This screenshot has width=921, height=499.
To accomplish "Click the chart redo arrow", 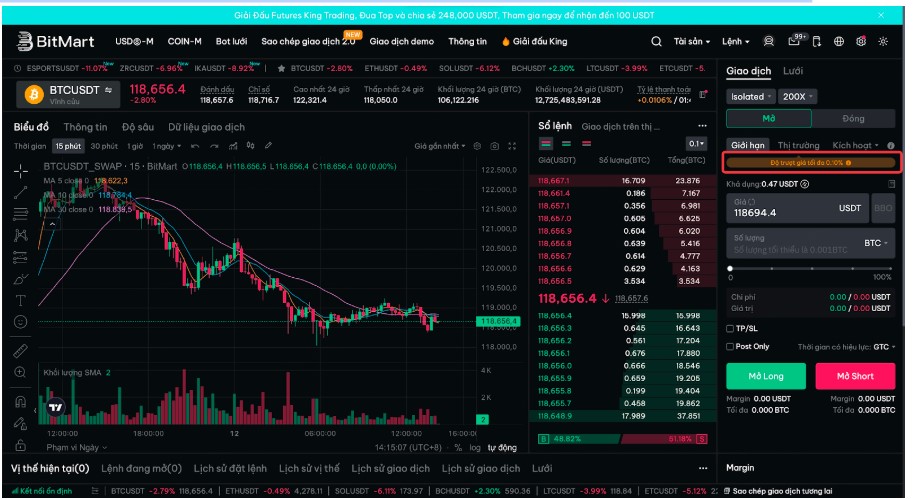I will pyautogui.click(x=214, y=146).
